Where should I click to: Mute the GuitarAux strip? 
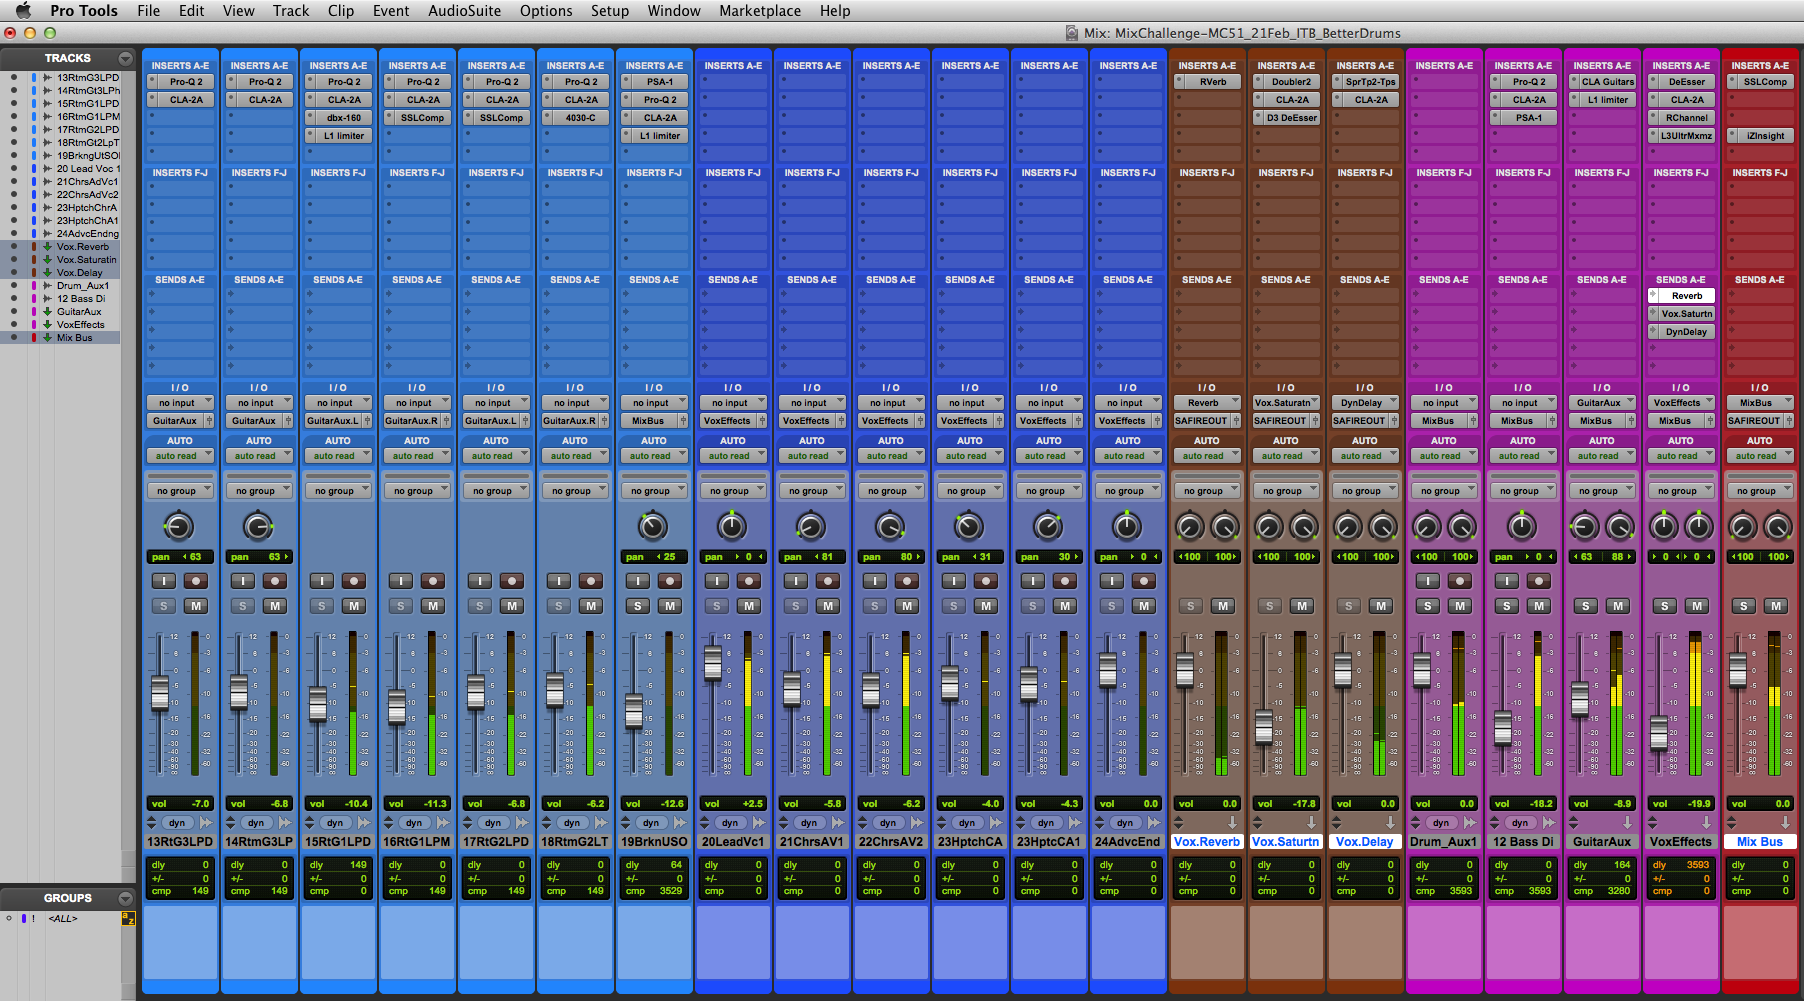pyautogui.click(x=1618, y=606)
